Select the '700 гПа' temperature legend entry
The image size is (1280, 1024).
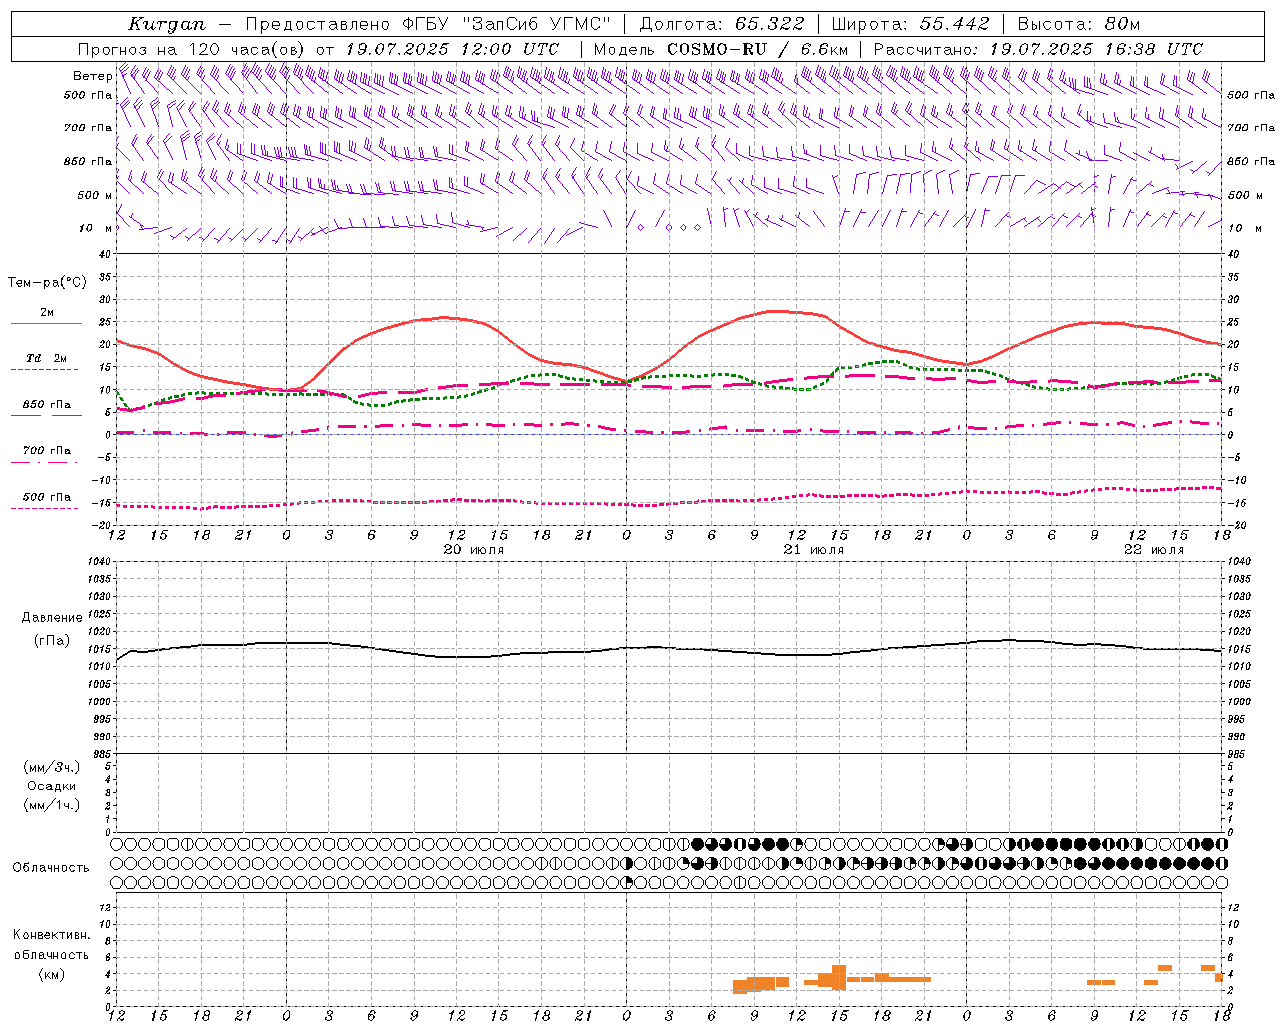click(x=47, y=451)
